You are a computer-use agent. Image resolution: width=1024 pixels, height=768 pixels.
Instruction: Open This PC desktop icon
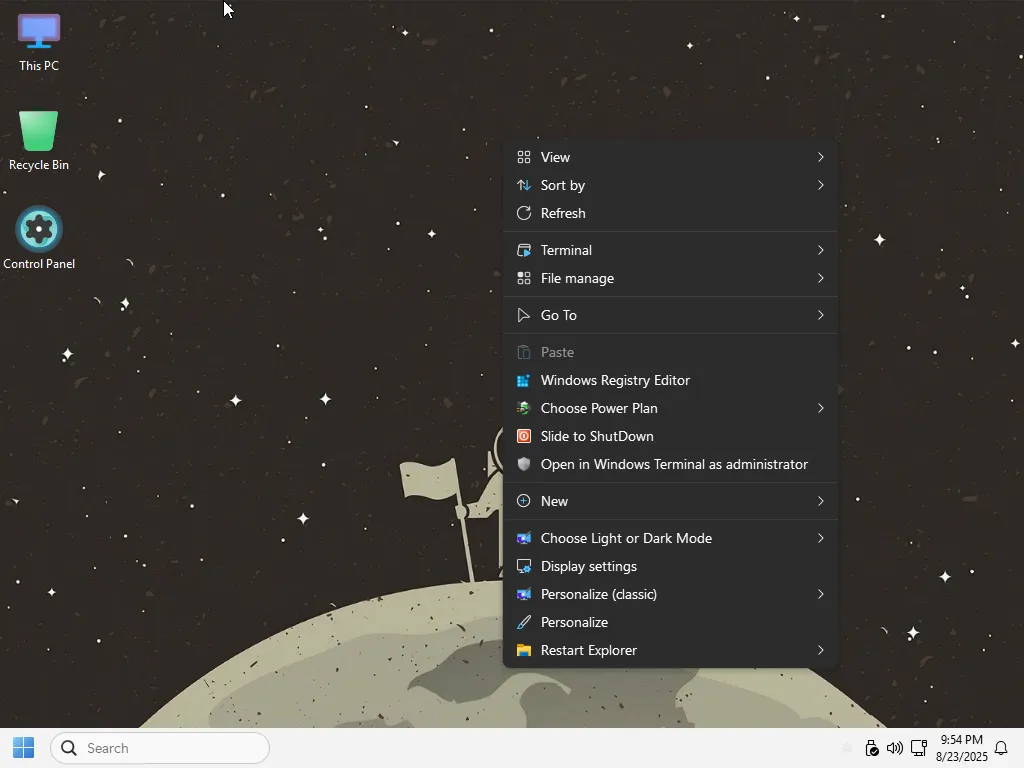(x=39, y=42)
